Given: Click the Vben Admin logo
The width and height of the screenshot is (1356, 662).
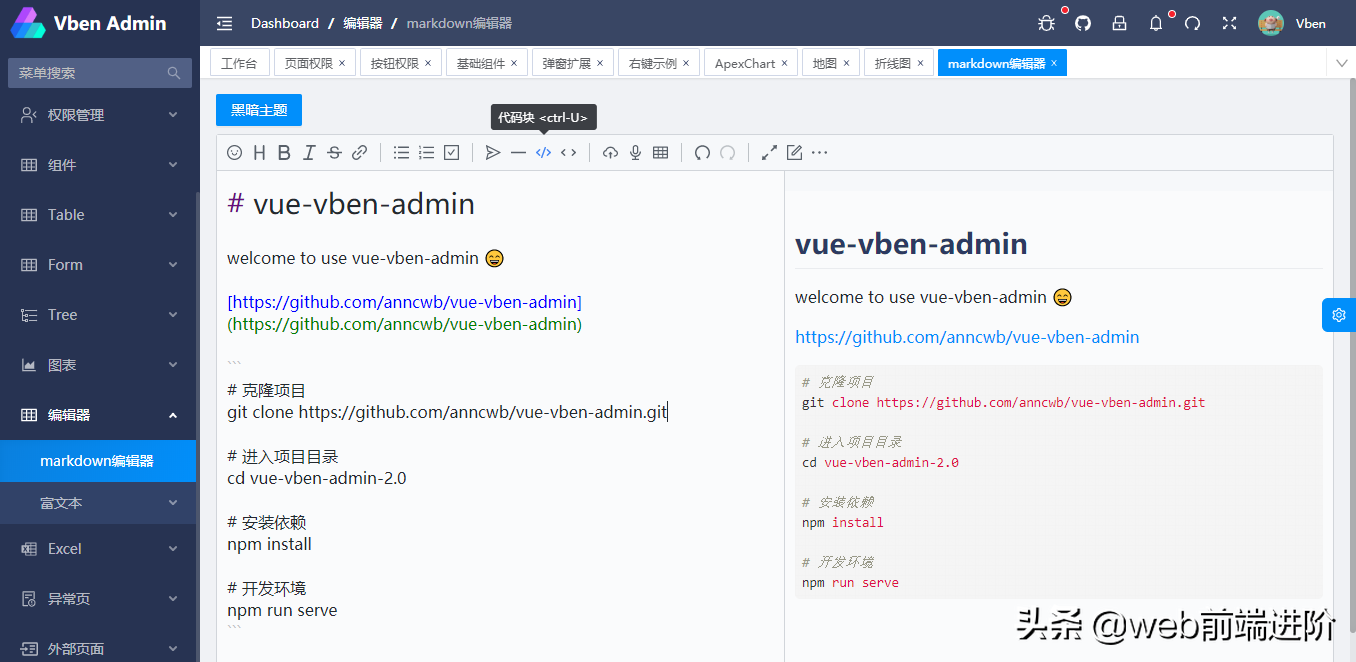Looking at the screenshot, I should [x=88, y=23].
